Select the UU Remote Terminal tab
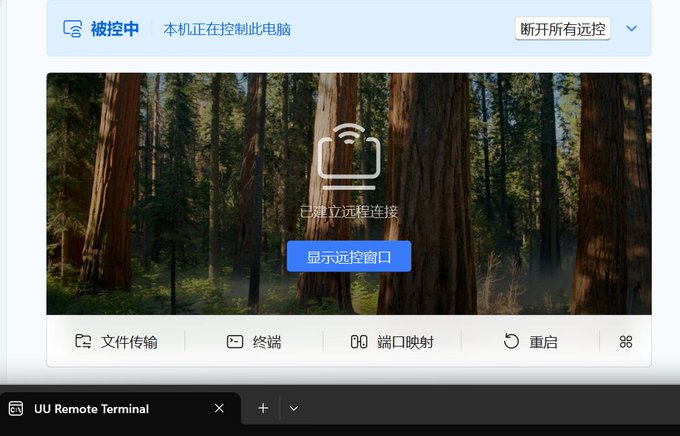This screenshot has height=436, width=680. 120,409
